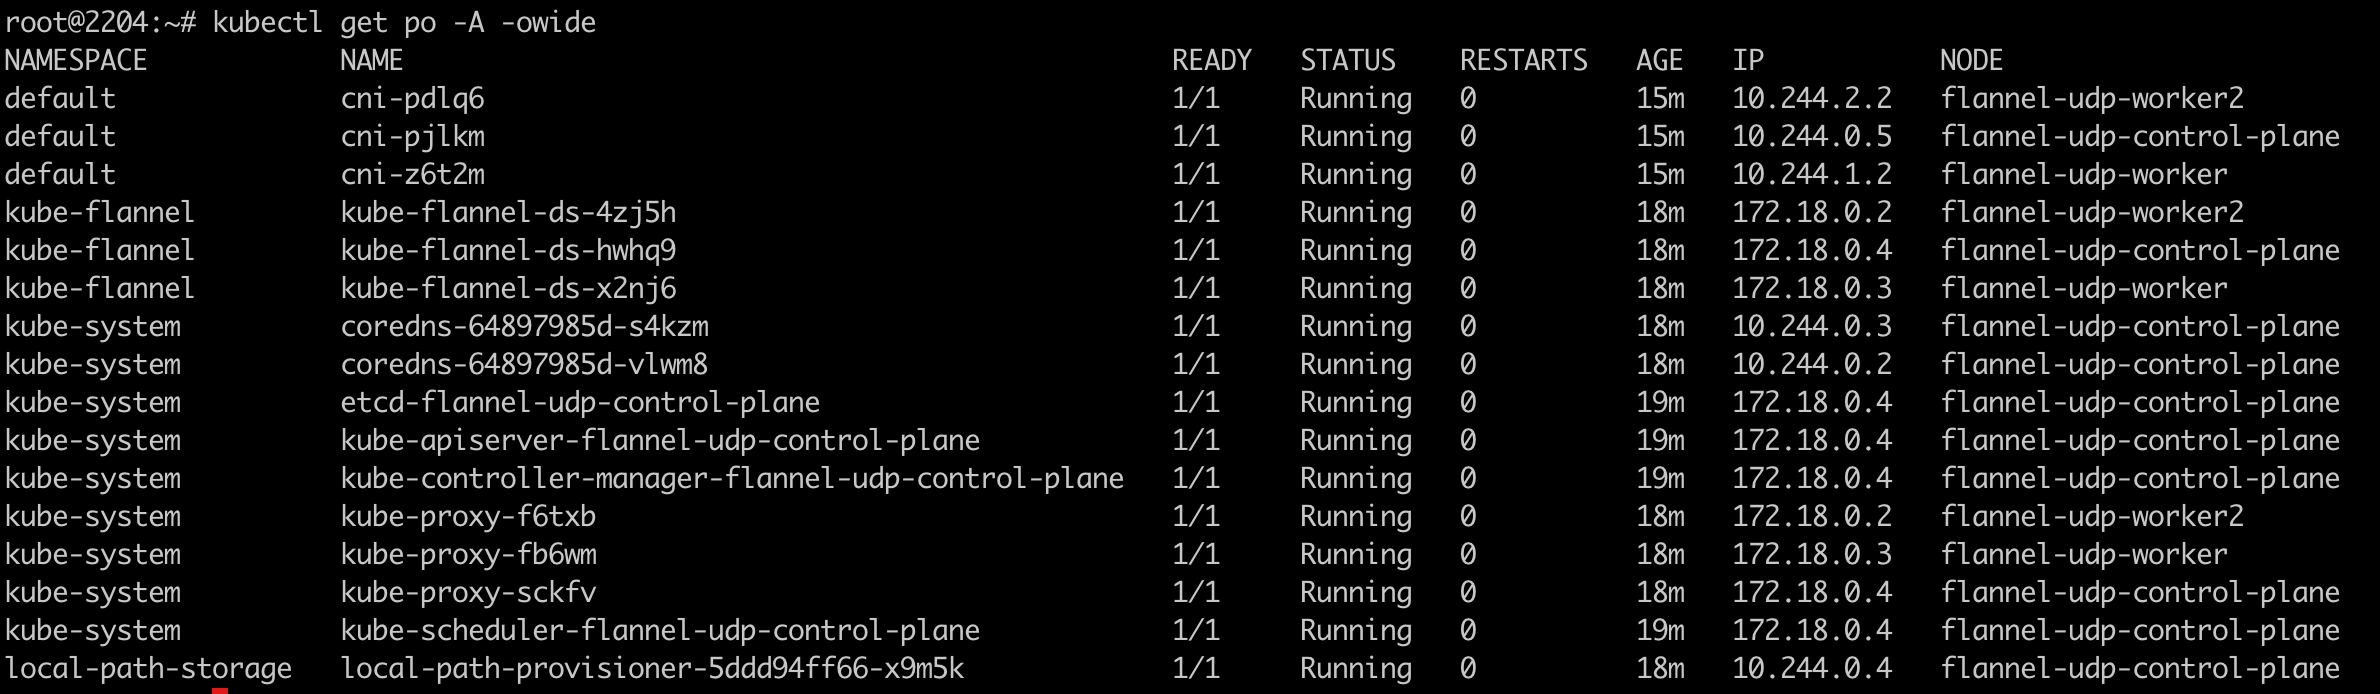Image resolution: width=2380 pixels, height=694 pixels.
Task: Click the NODE column header
Action: (x=1971, y=60)
